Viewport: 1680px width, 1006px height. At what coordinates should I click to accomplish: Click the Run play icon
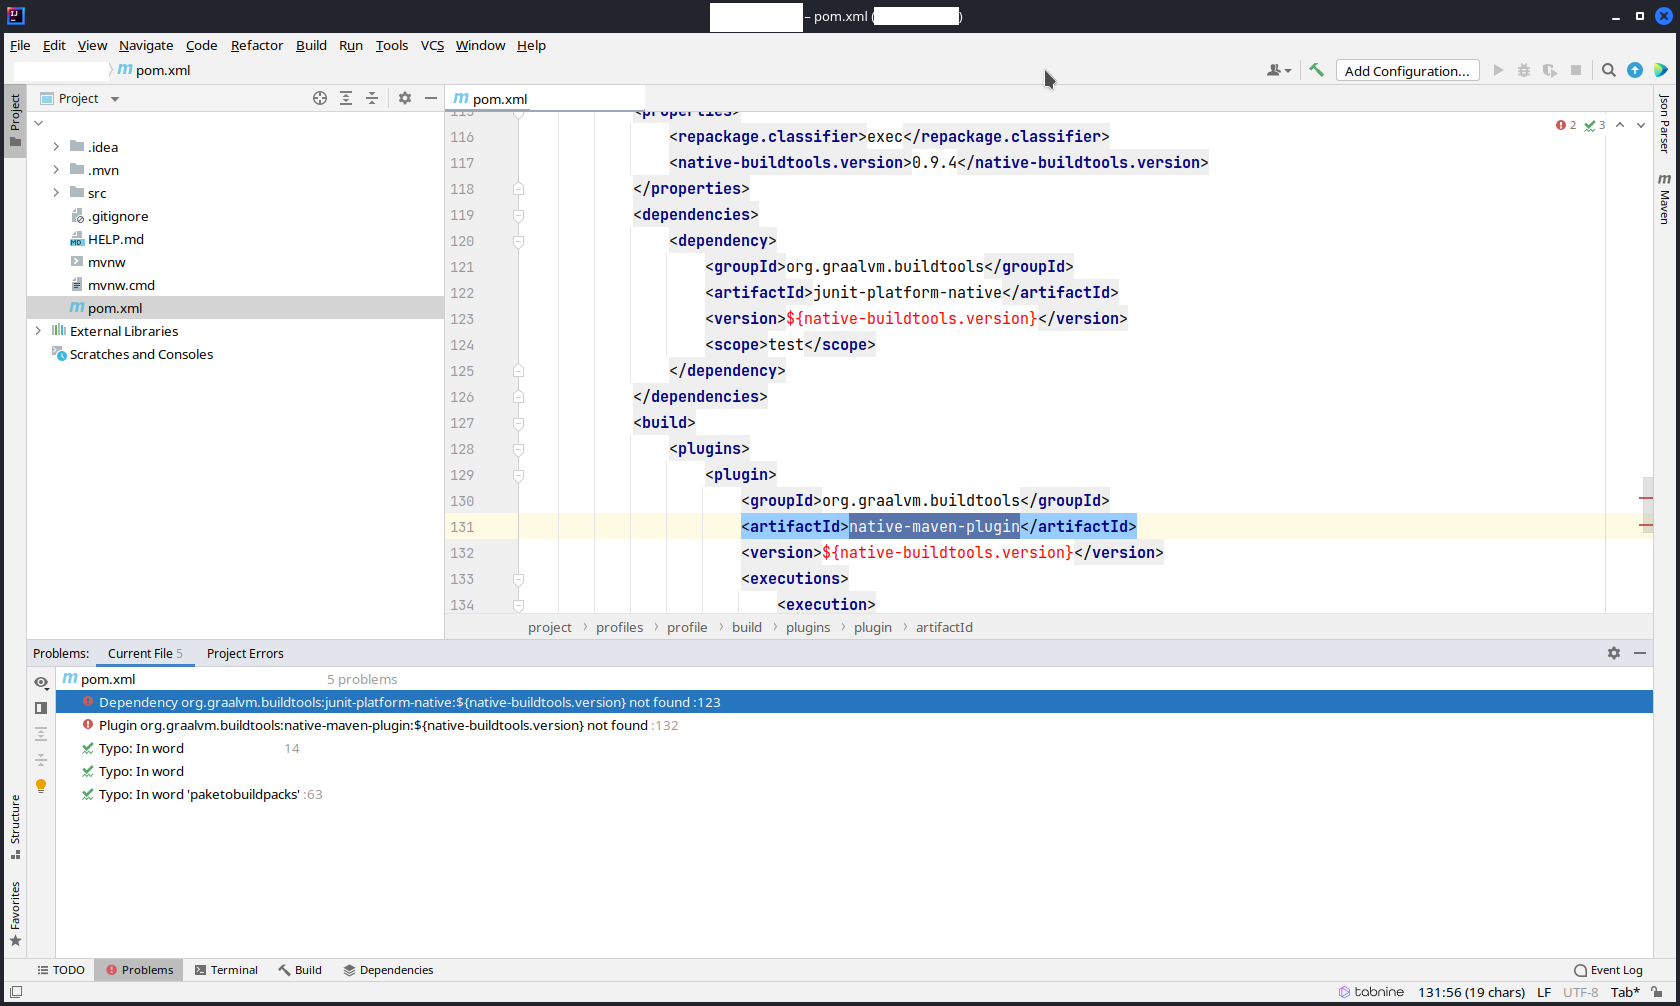coord(1498,70)
